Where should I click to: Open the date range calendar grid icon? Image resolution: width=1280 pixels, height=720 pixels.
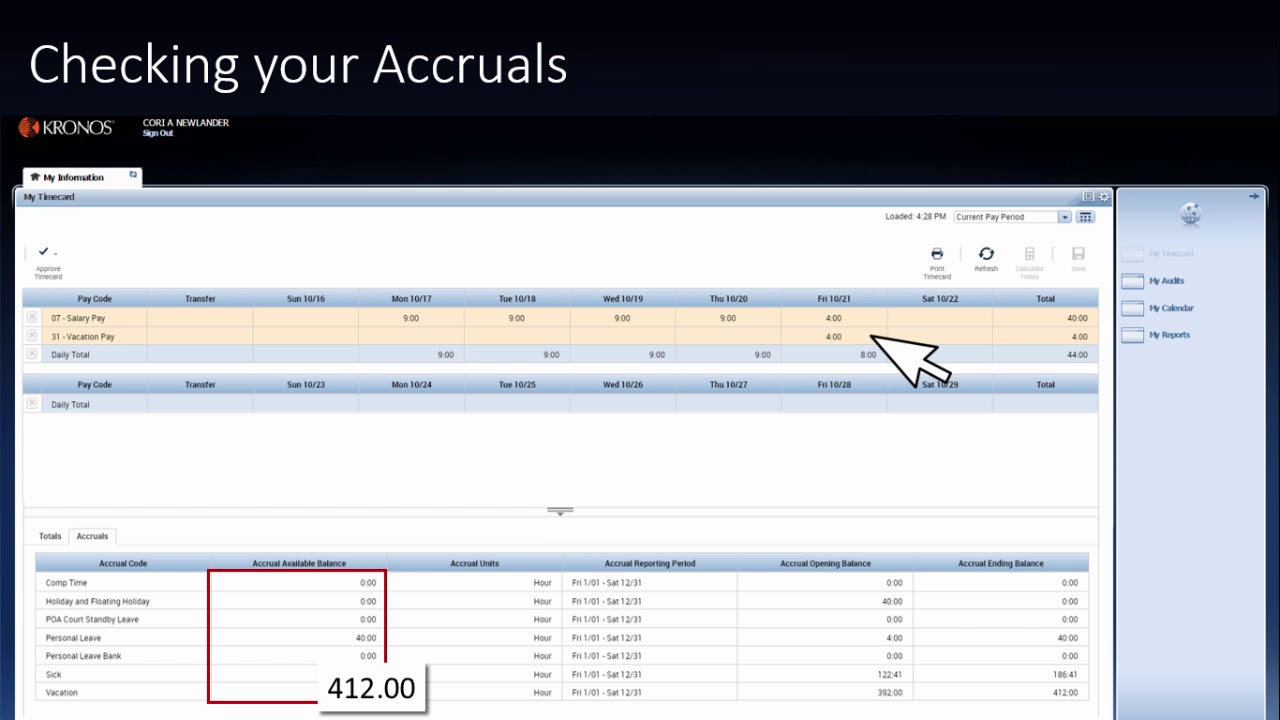pos(1085,217)
